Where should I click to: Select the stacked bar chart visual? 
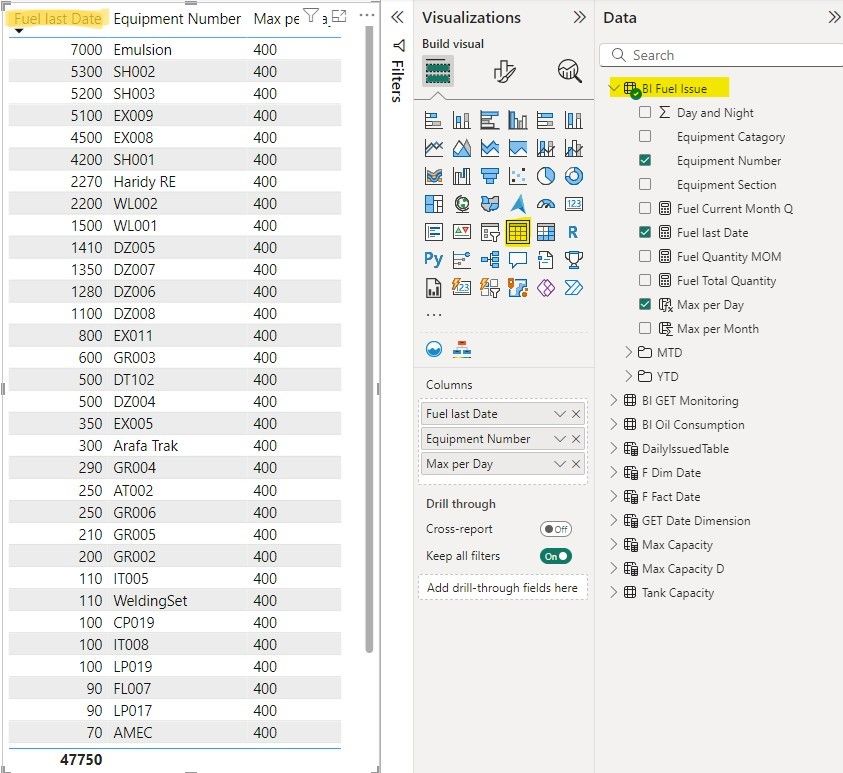click(433, 120)
